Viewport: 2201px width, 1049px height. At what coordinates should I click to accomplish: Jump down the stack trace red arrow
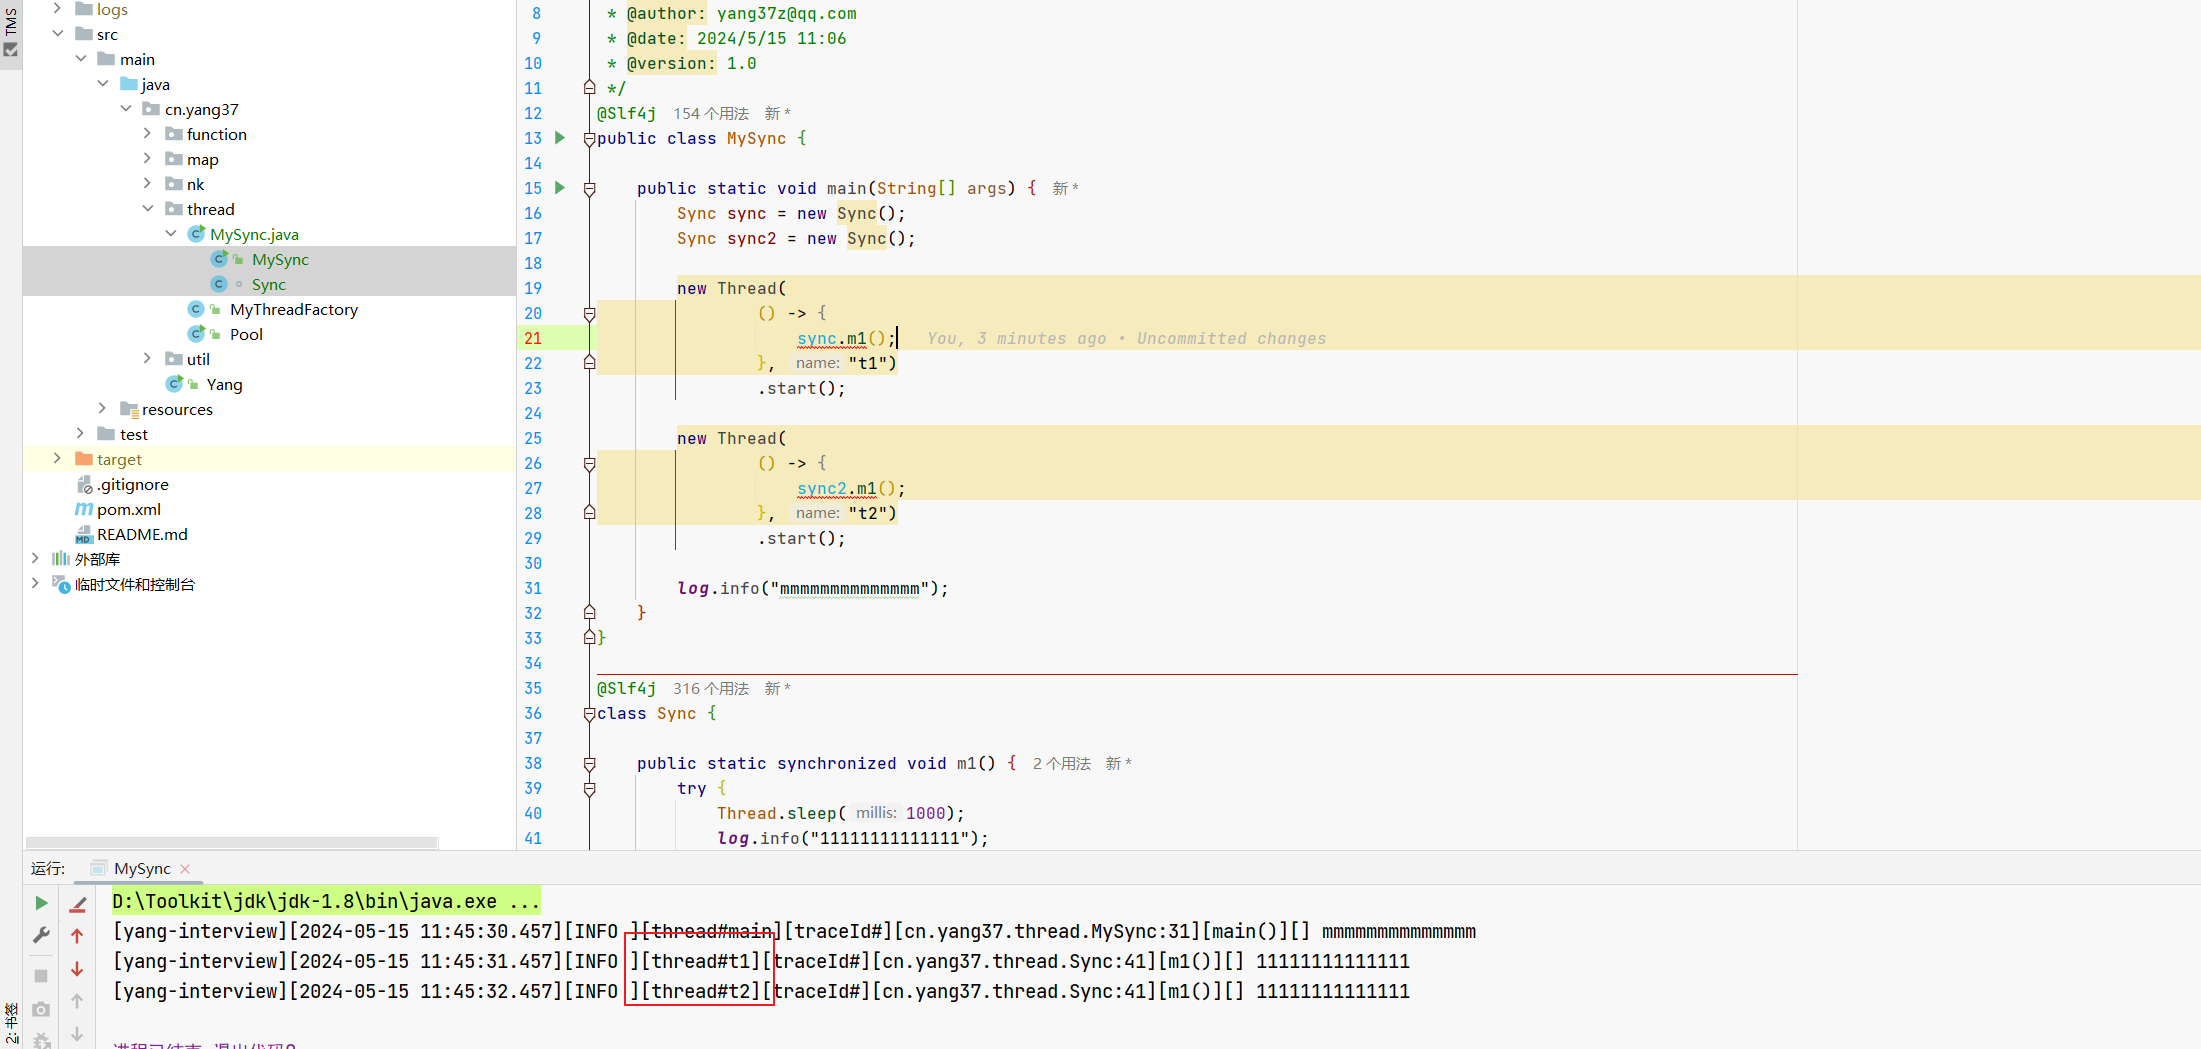click(77, 969)
